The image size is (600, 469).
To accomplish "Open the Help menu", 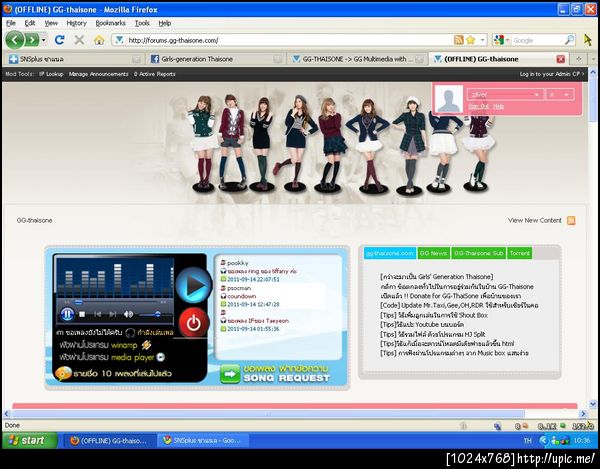I will [165, 23].
